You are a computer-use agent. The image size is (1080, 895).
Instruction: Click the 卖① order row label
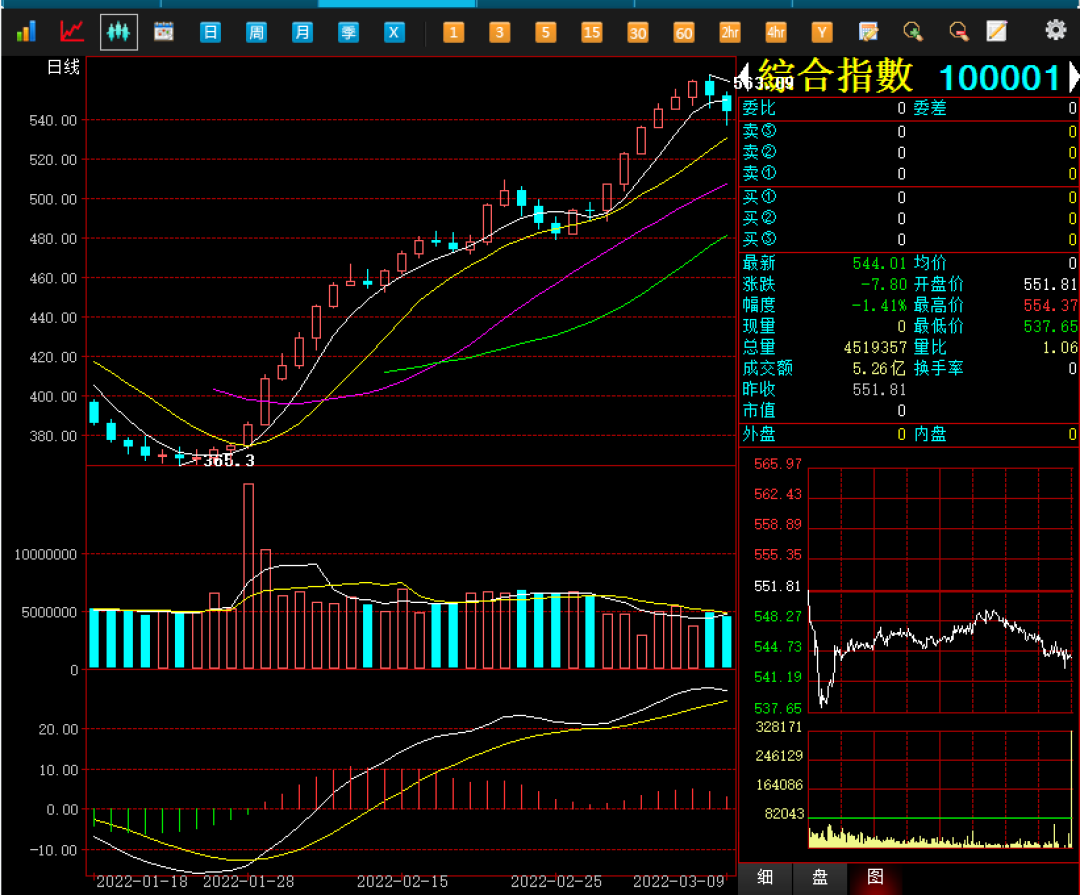(759, 173)
